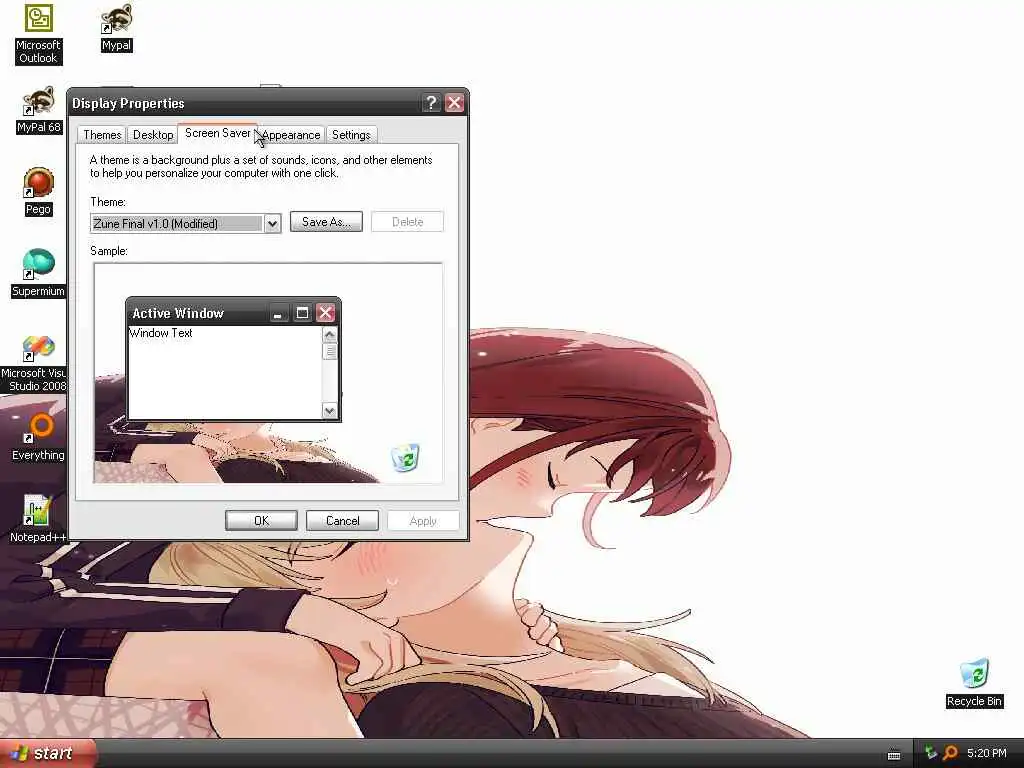Open the Microsoft Outlook desktop icon
The image size is (1024, 768).
[x=38, y=34]
